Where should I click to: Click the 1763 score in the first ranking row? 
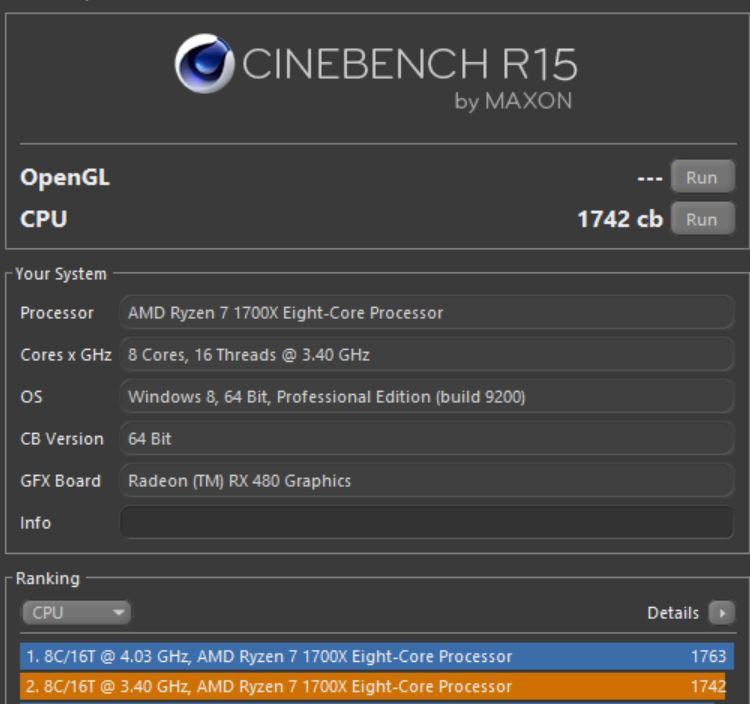[x=708, y=657]
